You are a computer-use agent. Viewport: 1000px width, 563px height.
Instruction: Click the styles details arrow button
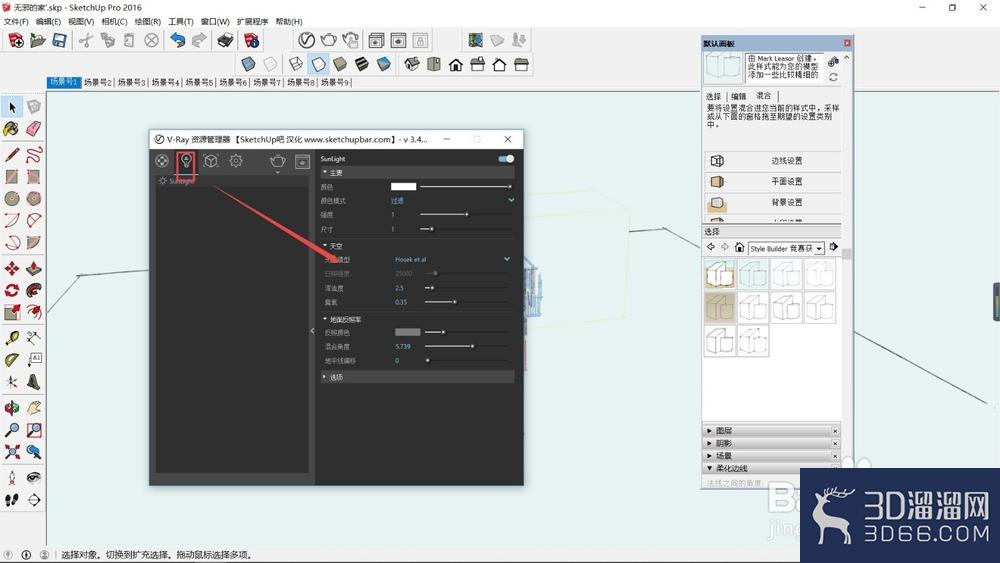click(834, 247)
